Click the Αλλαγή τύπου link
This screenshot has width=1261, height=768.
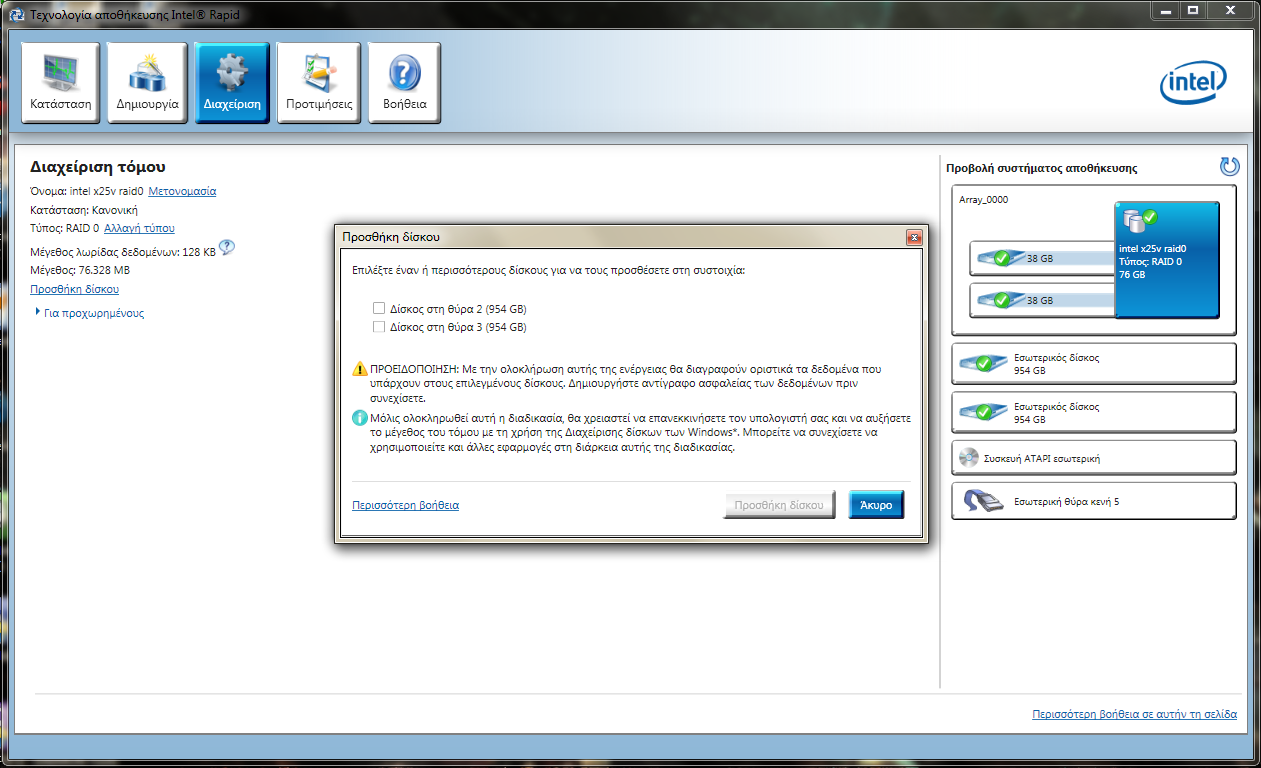point(139,228)
